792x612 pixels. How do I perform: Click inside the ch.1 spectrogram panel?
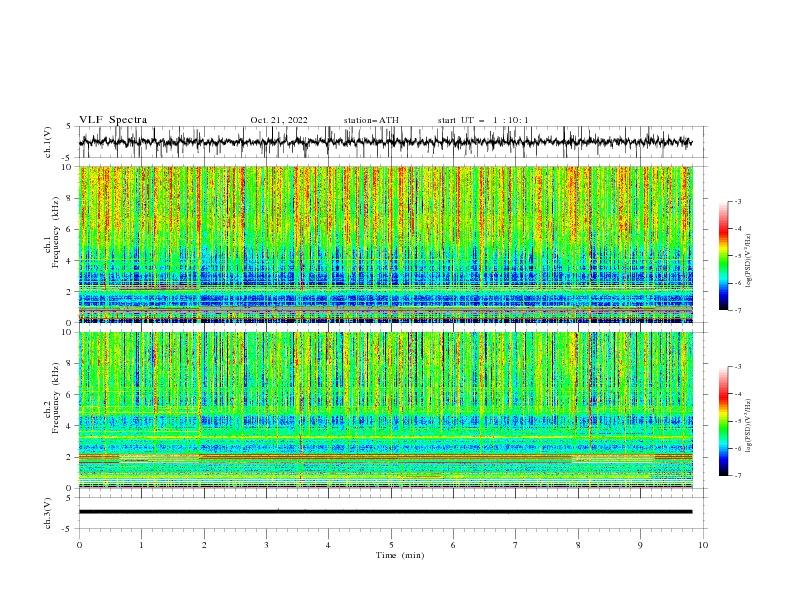tap(386, 244)
